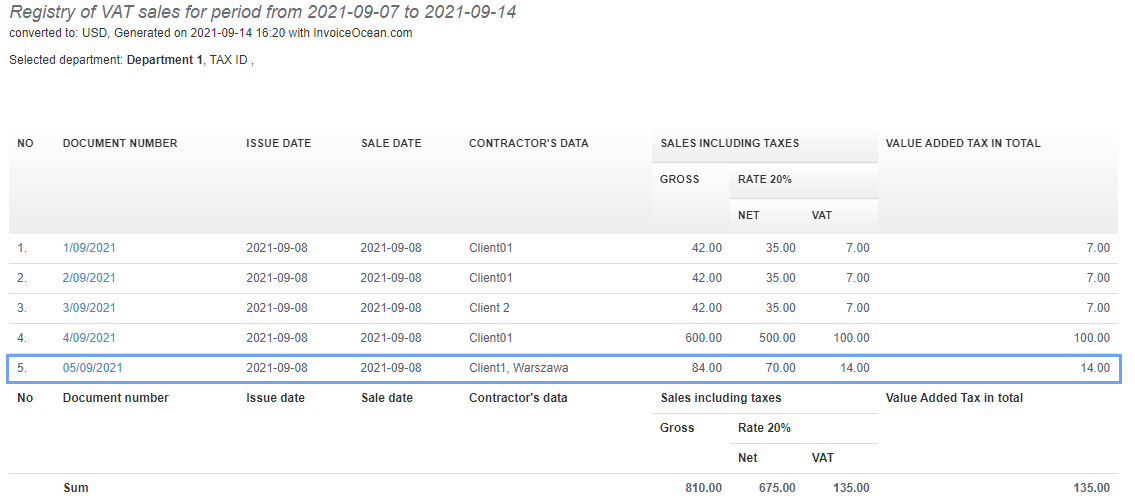Image resolution: width=1135 pixels, height=499 pixels.
Task: Open invoice link 1/09/2021
Action: coord(89,248)
